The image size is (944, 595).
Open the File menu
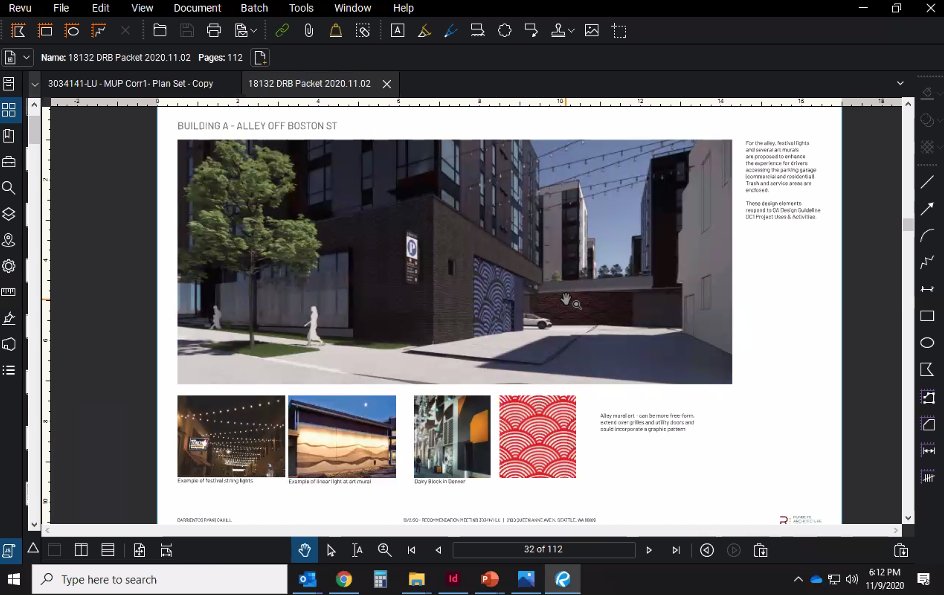(61, 8)
